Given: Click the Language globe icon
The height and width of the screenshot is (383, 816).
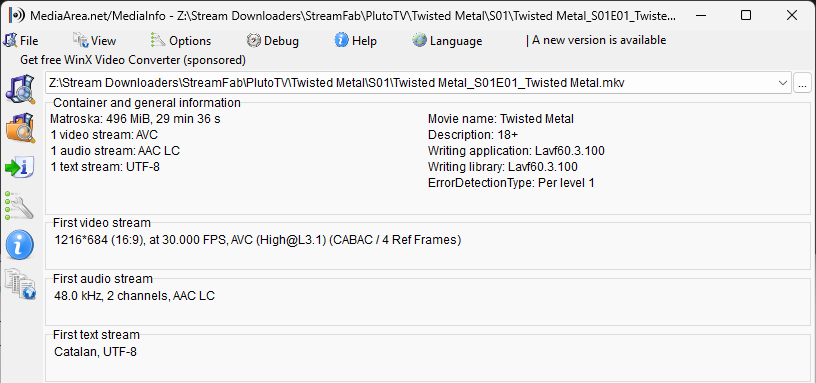Looking at the screenshot, I should pos(419,40).
